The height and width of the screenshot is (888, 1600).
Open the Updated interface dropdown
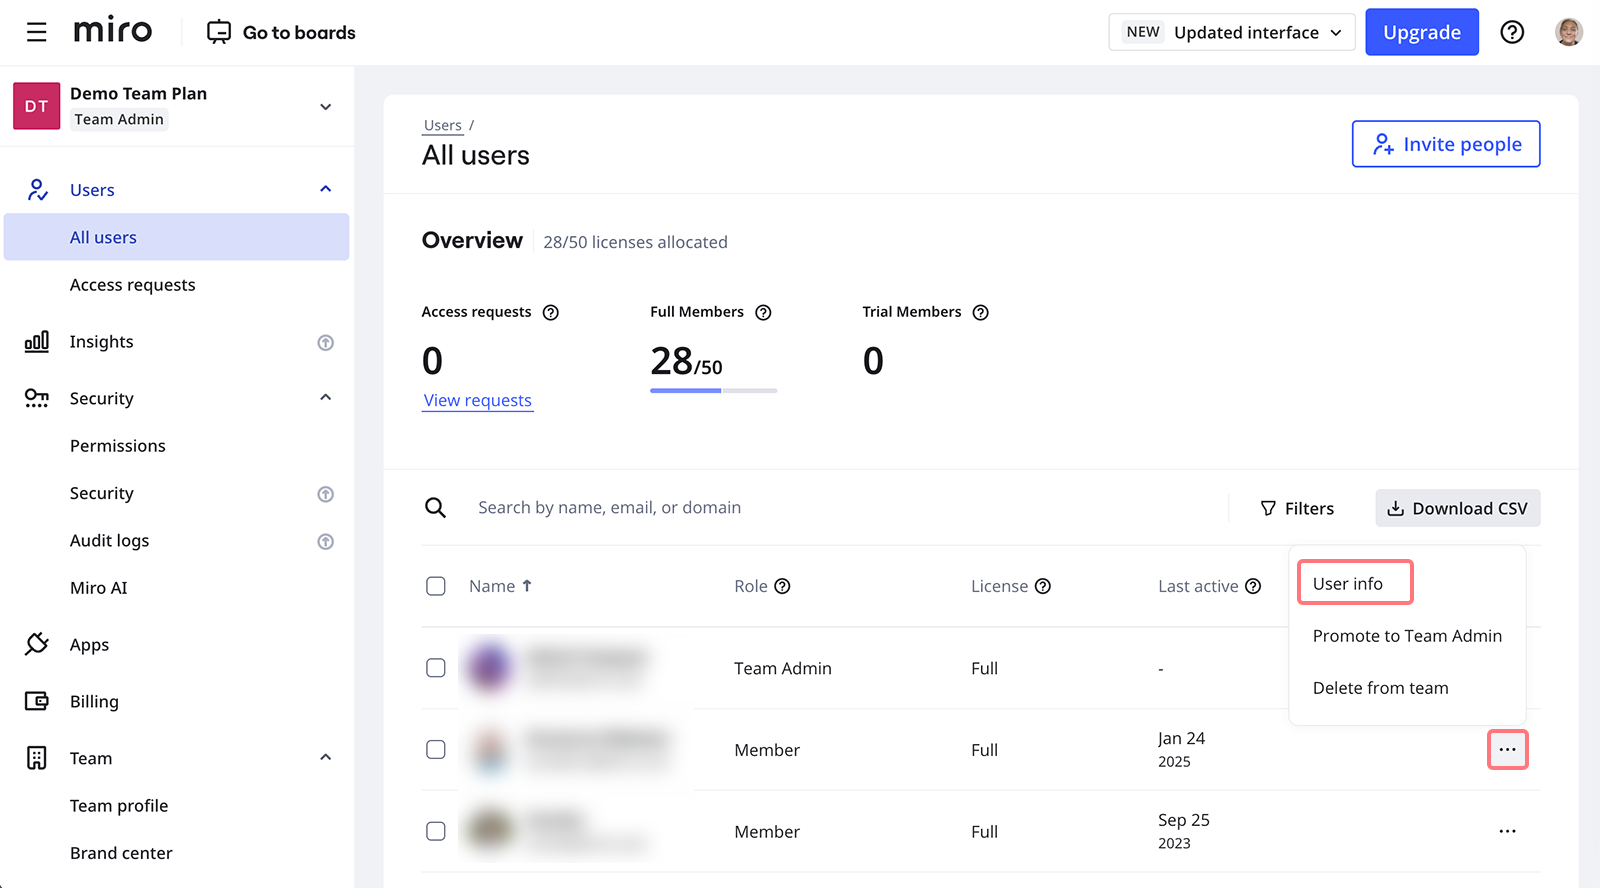1231,33
